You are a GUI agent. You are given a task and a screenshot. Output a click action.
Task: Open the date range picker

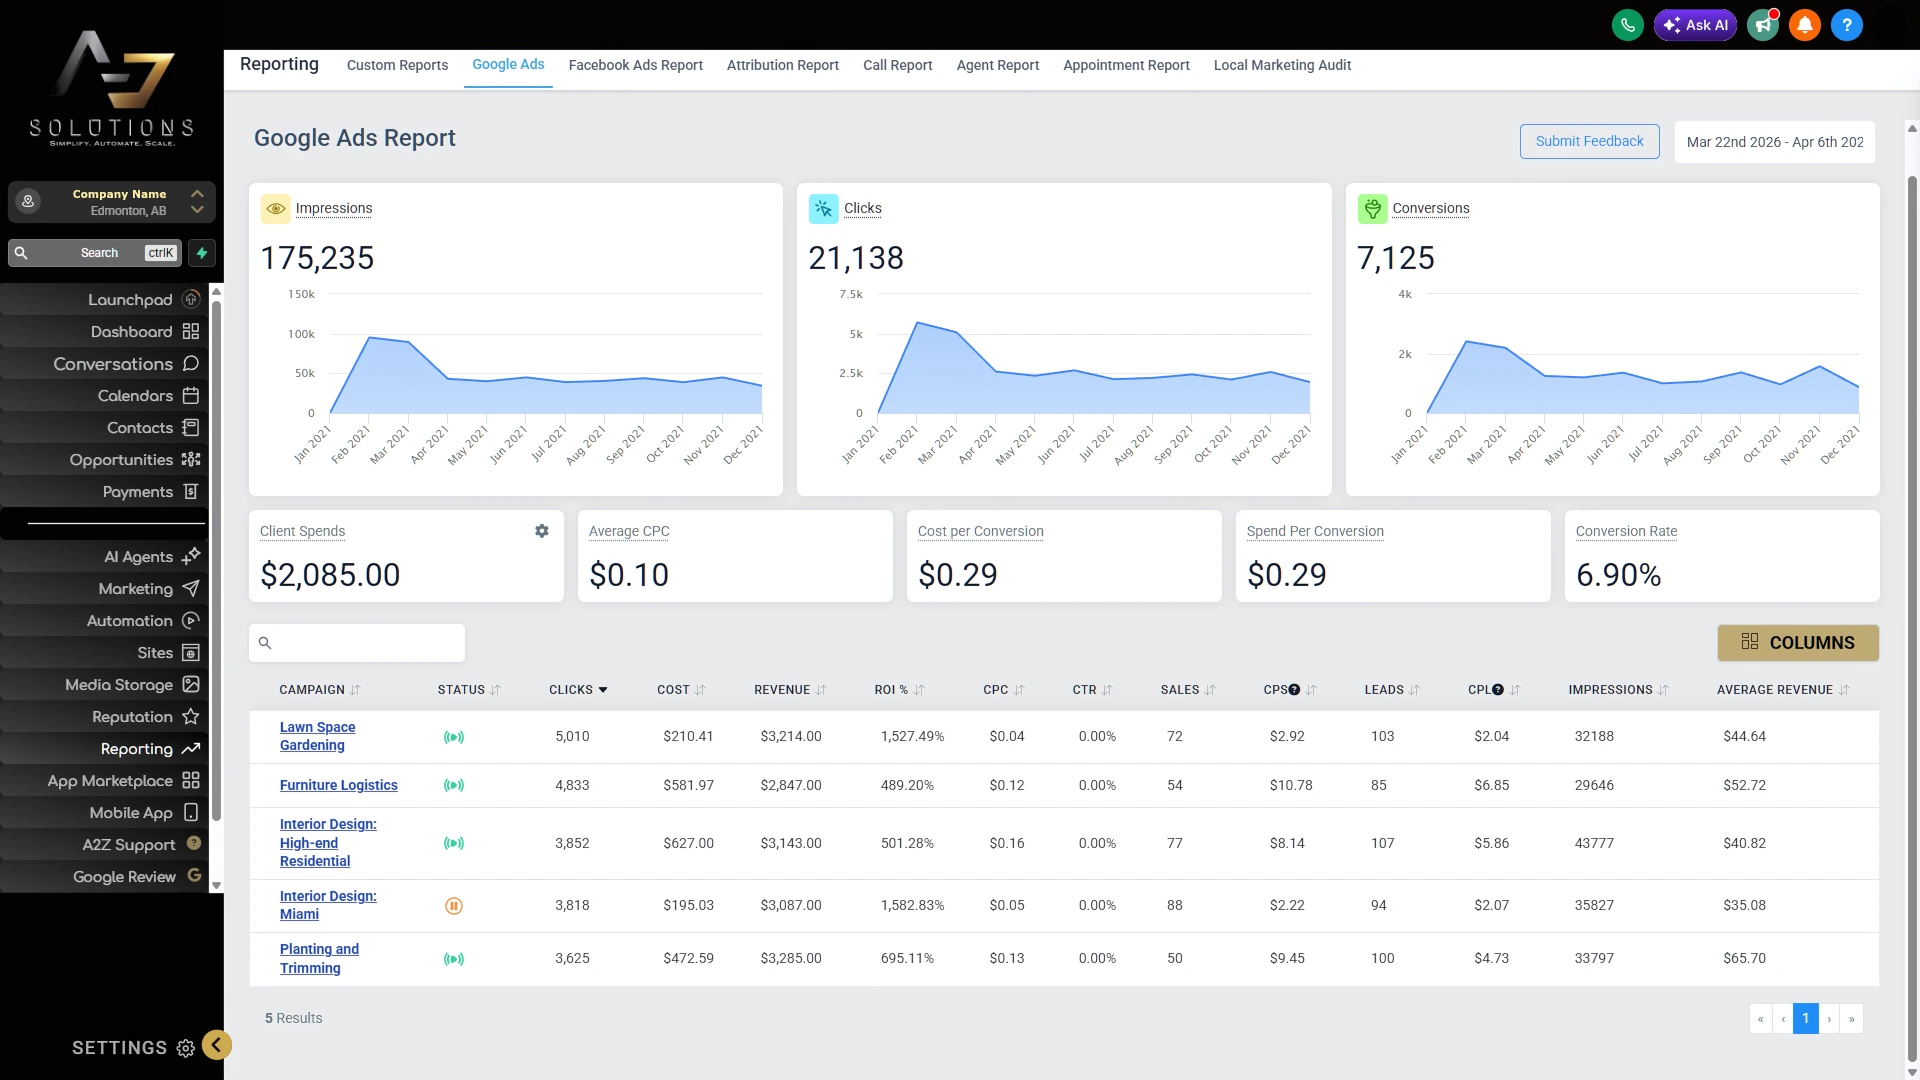[1774, 142]
